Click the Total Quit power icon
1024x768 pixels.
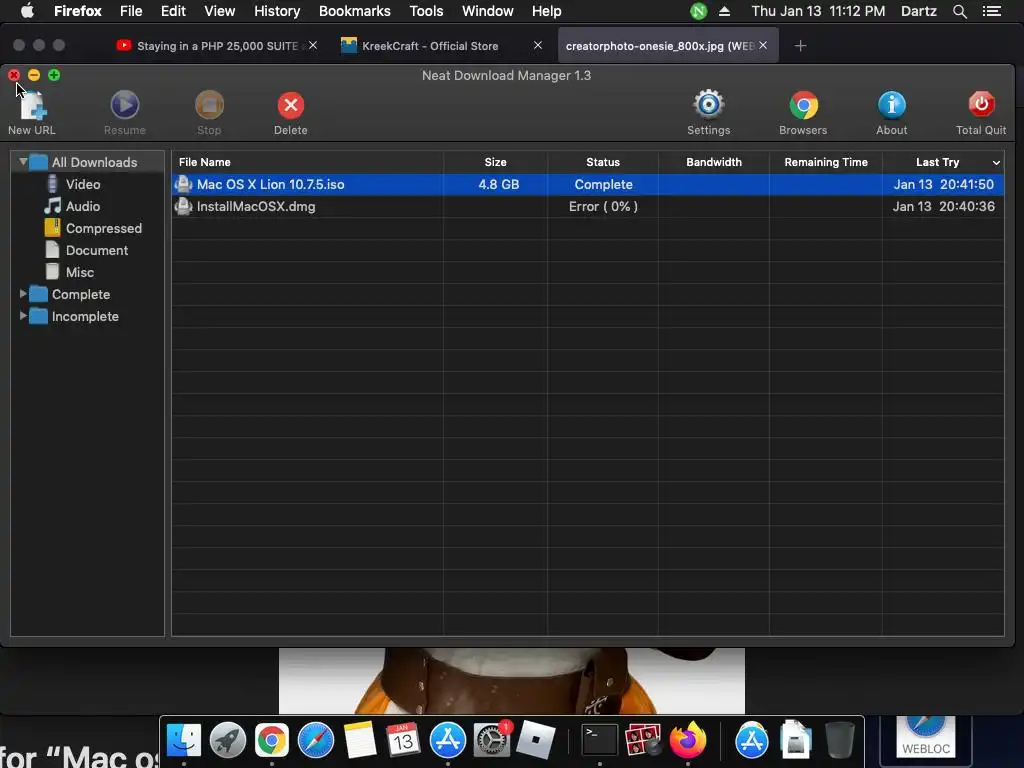[981, 104]
